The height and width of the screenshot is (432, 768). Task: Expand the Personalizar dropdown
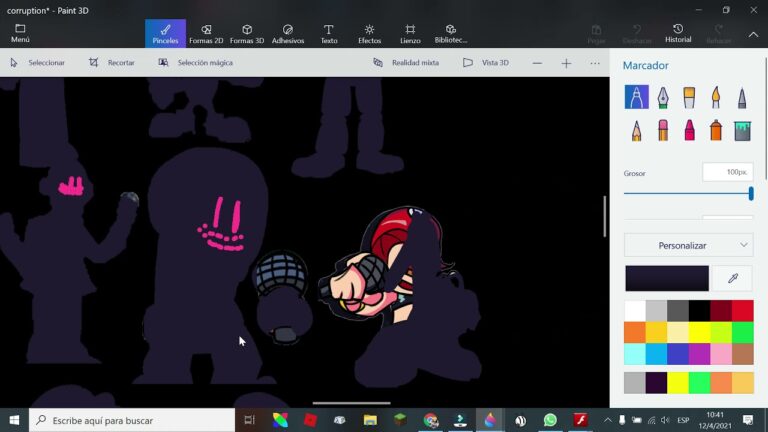(x=688, y=245)
